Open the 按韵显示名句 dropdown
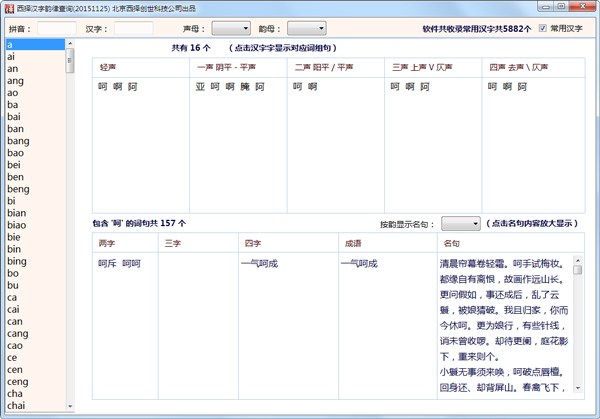This screenshot has height=419, width=600. tap(461, 223)
